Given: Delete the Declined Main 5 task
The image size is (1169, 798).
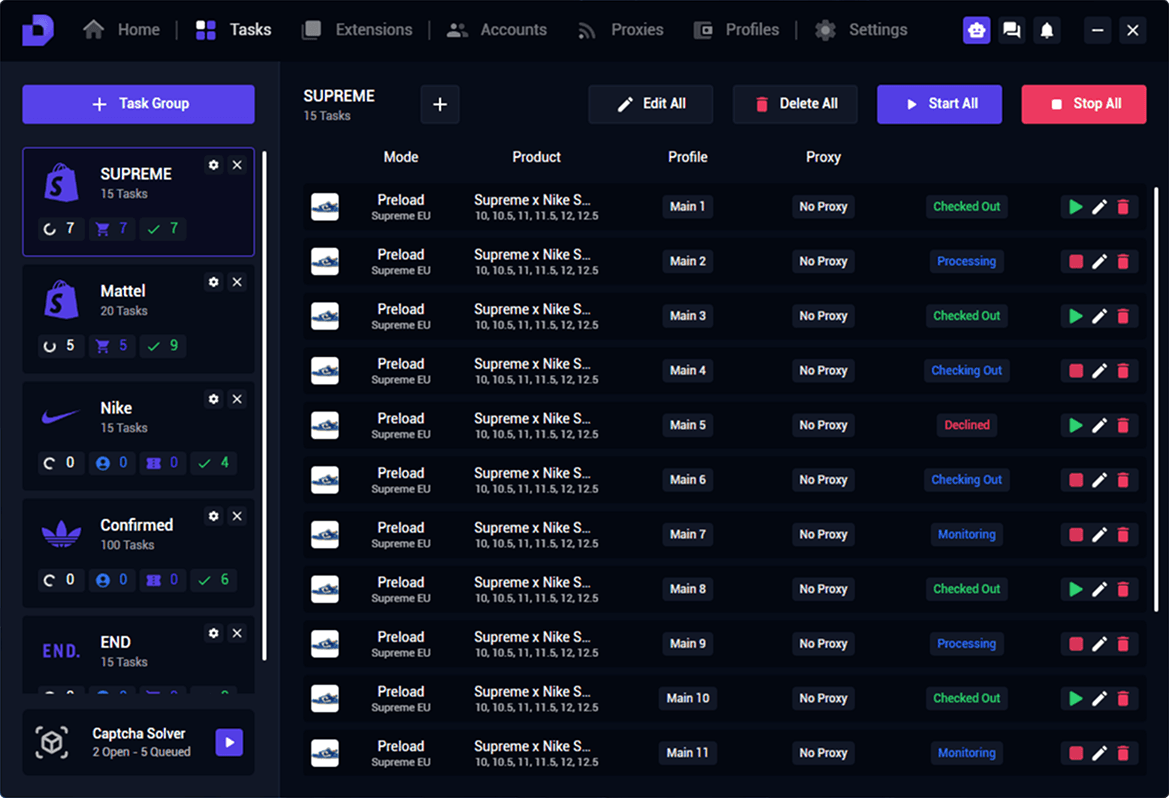Looking at the screenshot, I should click(x=1123, y=425).
